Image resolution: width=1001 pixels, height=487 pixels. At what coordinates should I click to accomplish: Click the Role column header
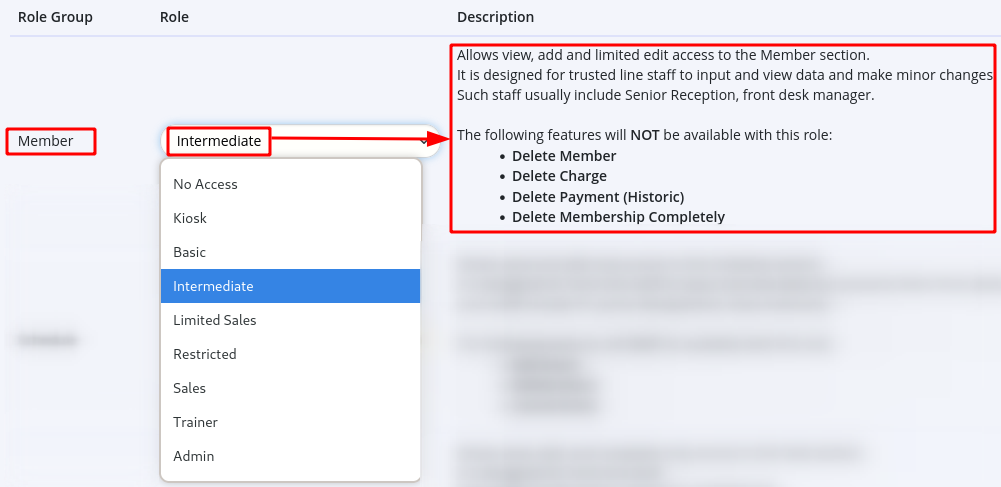click(x=174, y=17)
